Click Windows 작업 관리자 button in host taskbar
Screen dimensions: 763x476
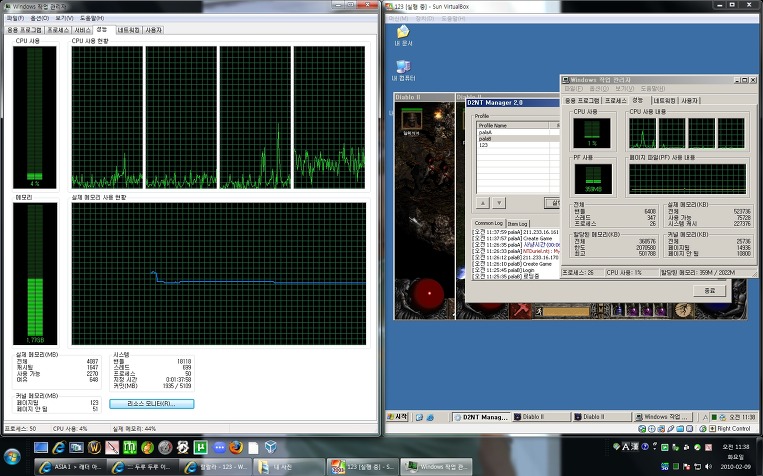click(436, 467)
